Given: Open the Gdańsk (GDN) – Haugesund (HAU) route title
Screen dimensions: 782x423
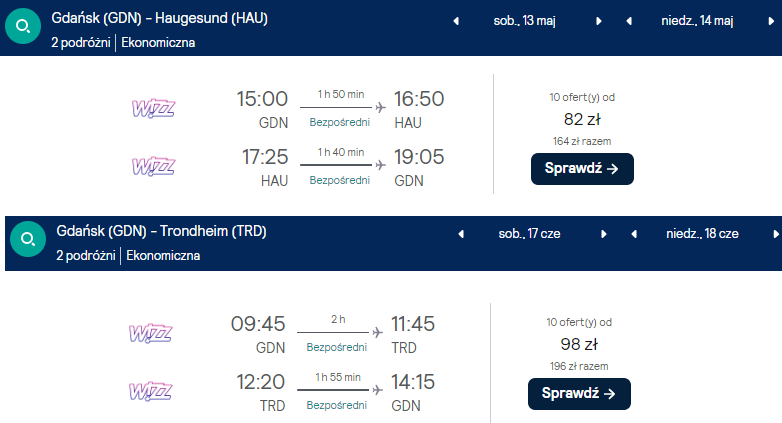Looking at the screenshot, I should 159,19.
